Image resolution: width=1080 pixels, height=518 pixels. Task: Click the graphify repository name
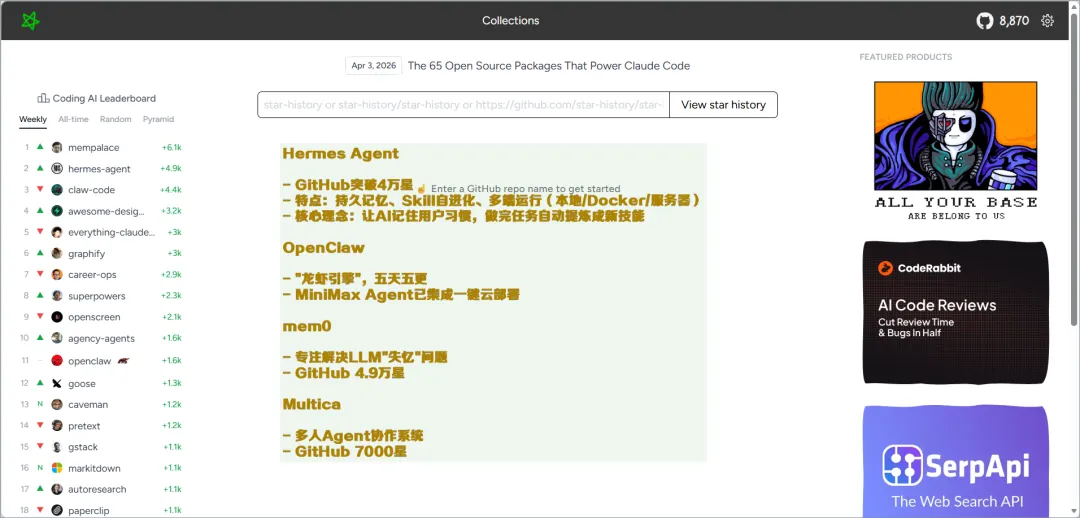87,253
